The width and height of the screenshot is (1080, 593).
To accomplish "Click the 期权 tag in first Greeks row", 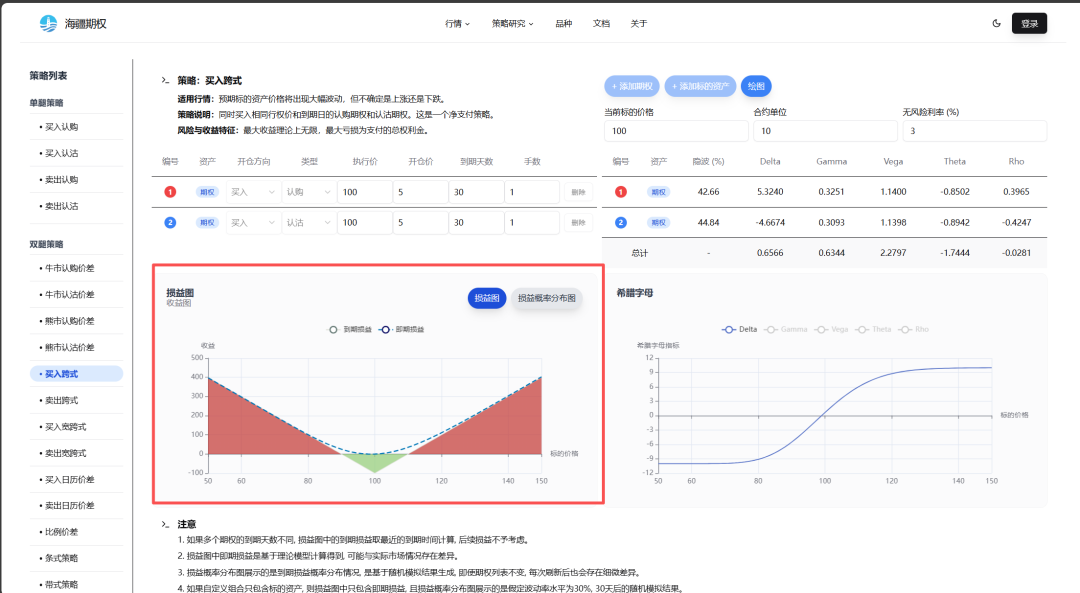I will click(657, 192).
